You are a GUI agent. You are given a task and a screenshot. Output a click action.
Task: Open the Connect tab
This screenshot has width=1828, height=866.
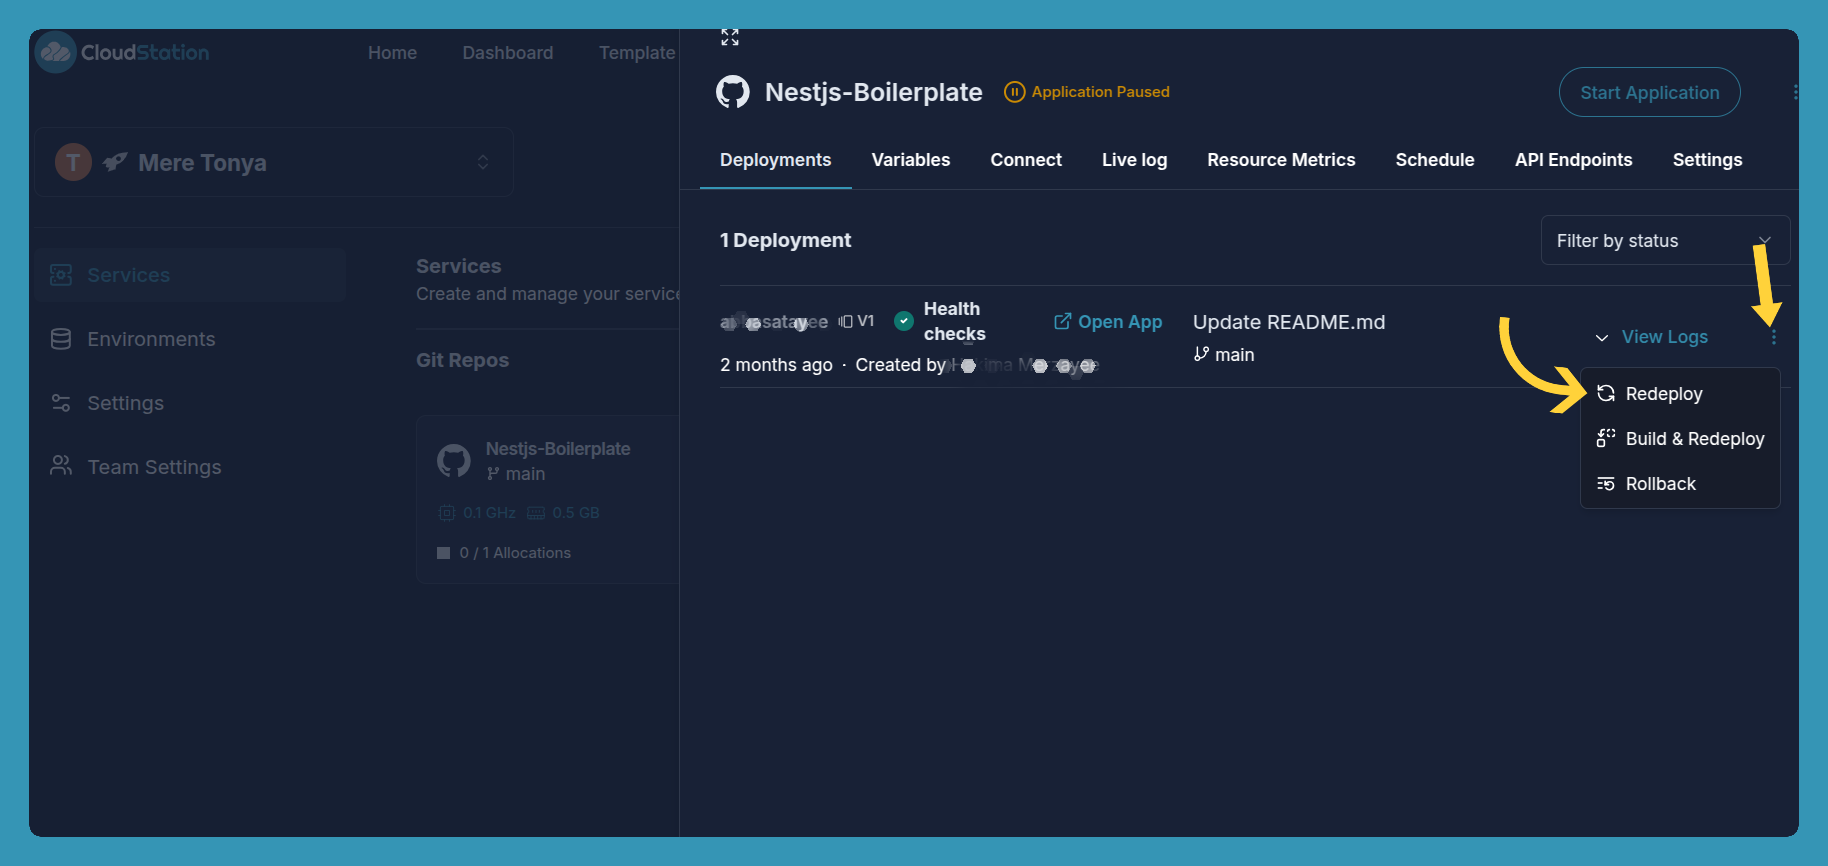pyautogui.click(x=1026, y=160)
